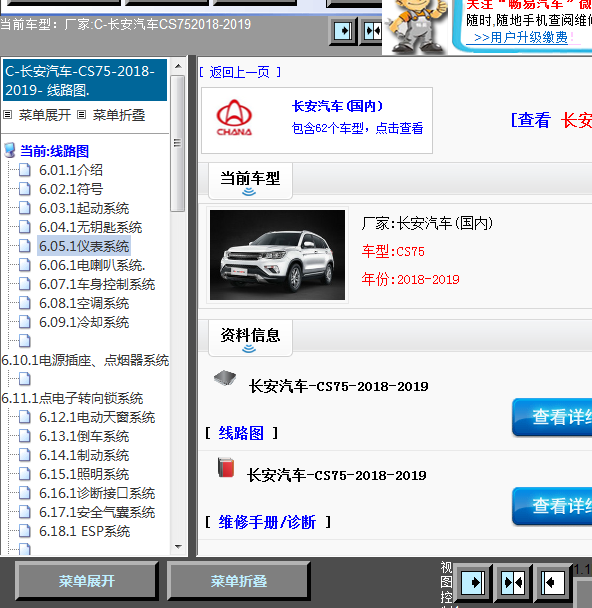This screenshot has width=592, height=608.
Task: Open 6.16.1诊断接口系统 tree item
Action: (97, 493)
